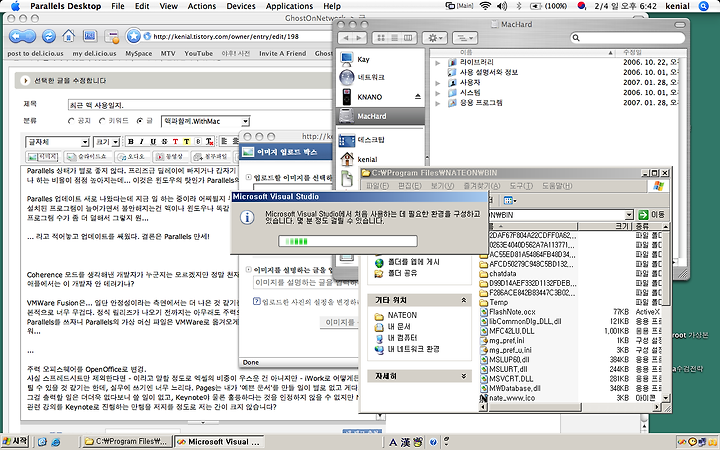The width and height of the screenshot is (720, 450).
Task: Click the Explorer views icon dropdown
Action: coord(510,201)
